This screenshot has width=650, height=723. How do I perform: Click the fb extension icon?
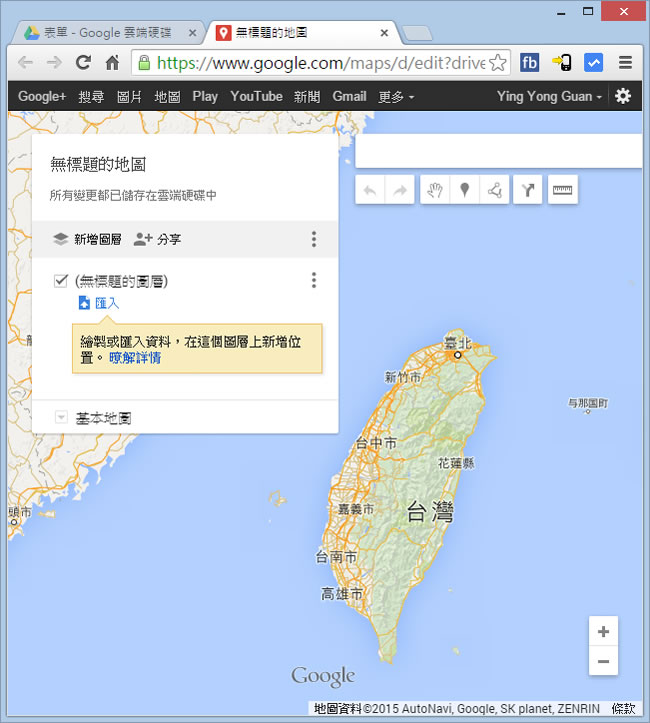click(x=529, y=62)
